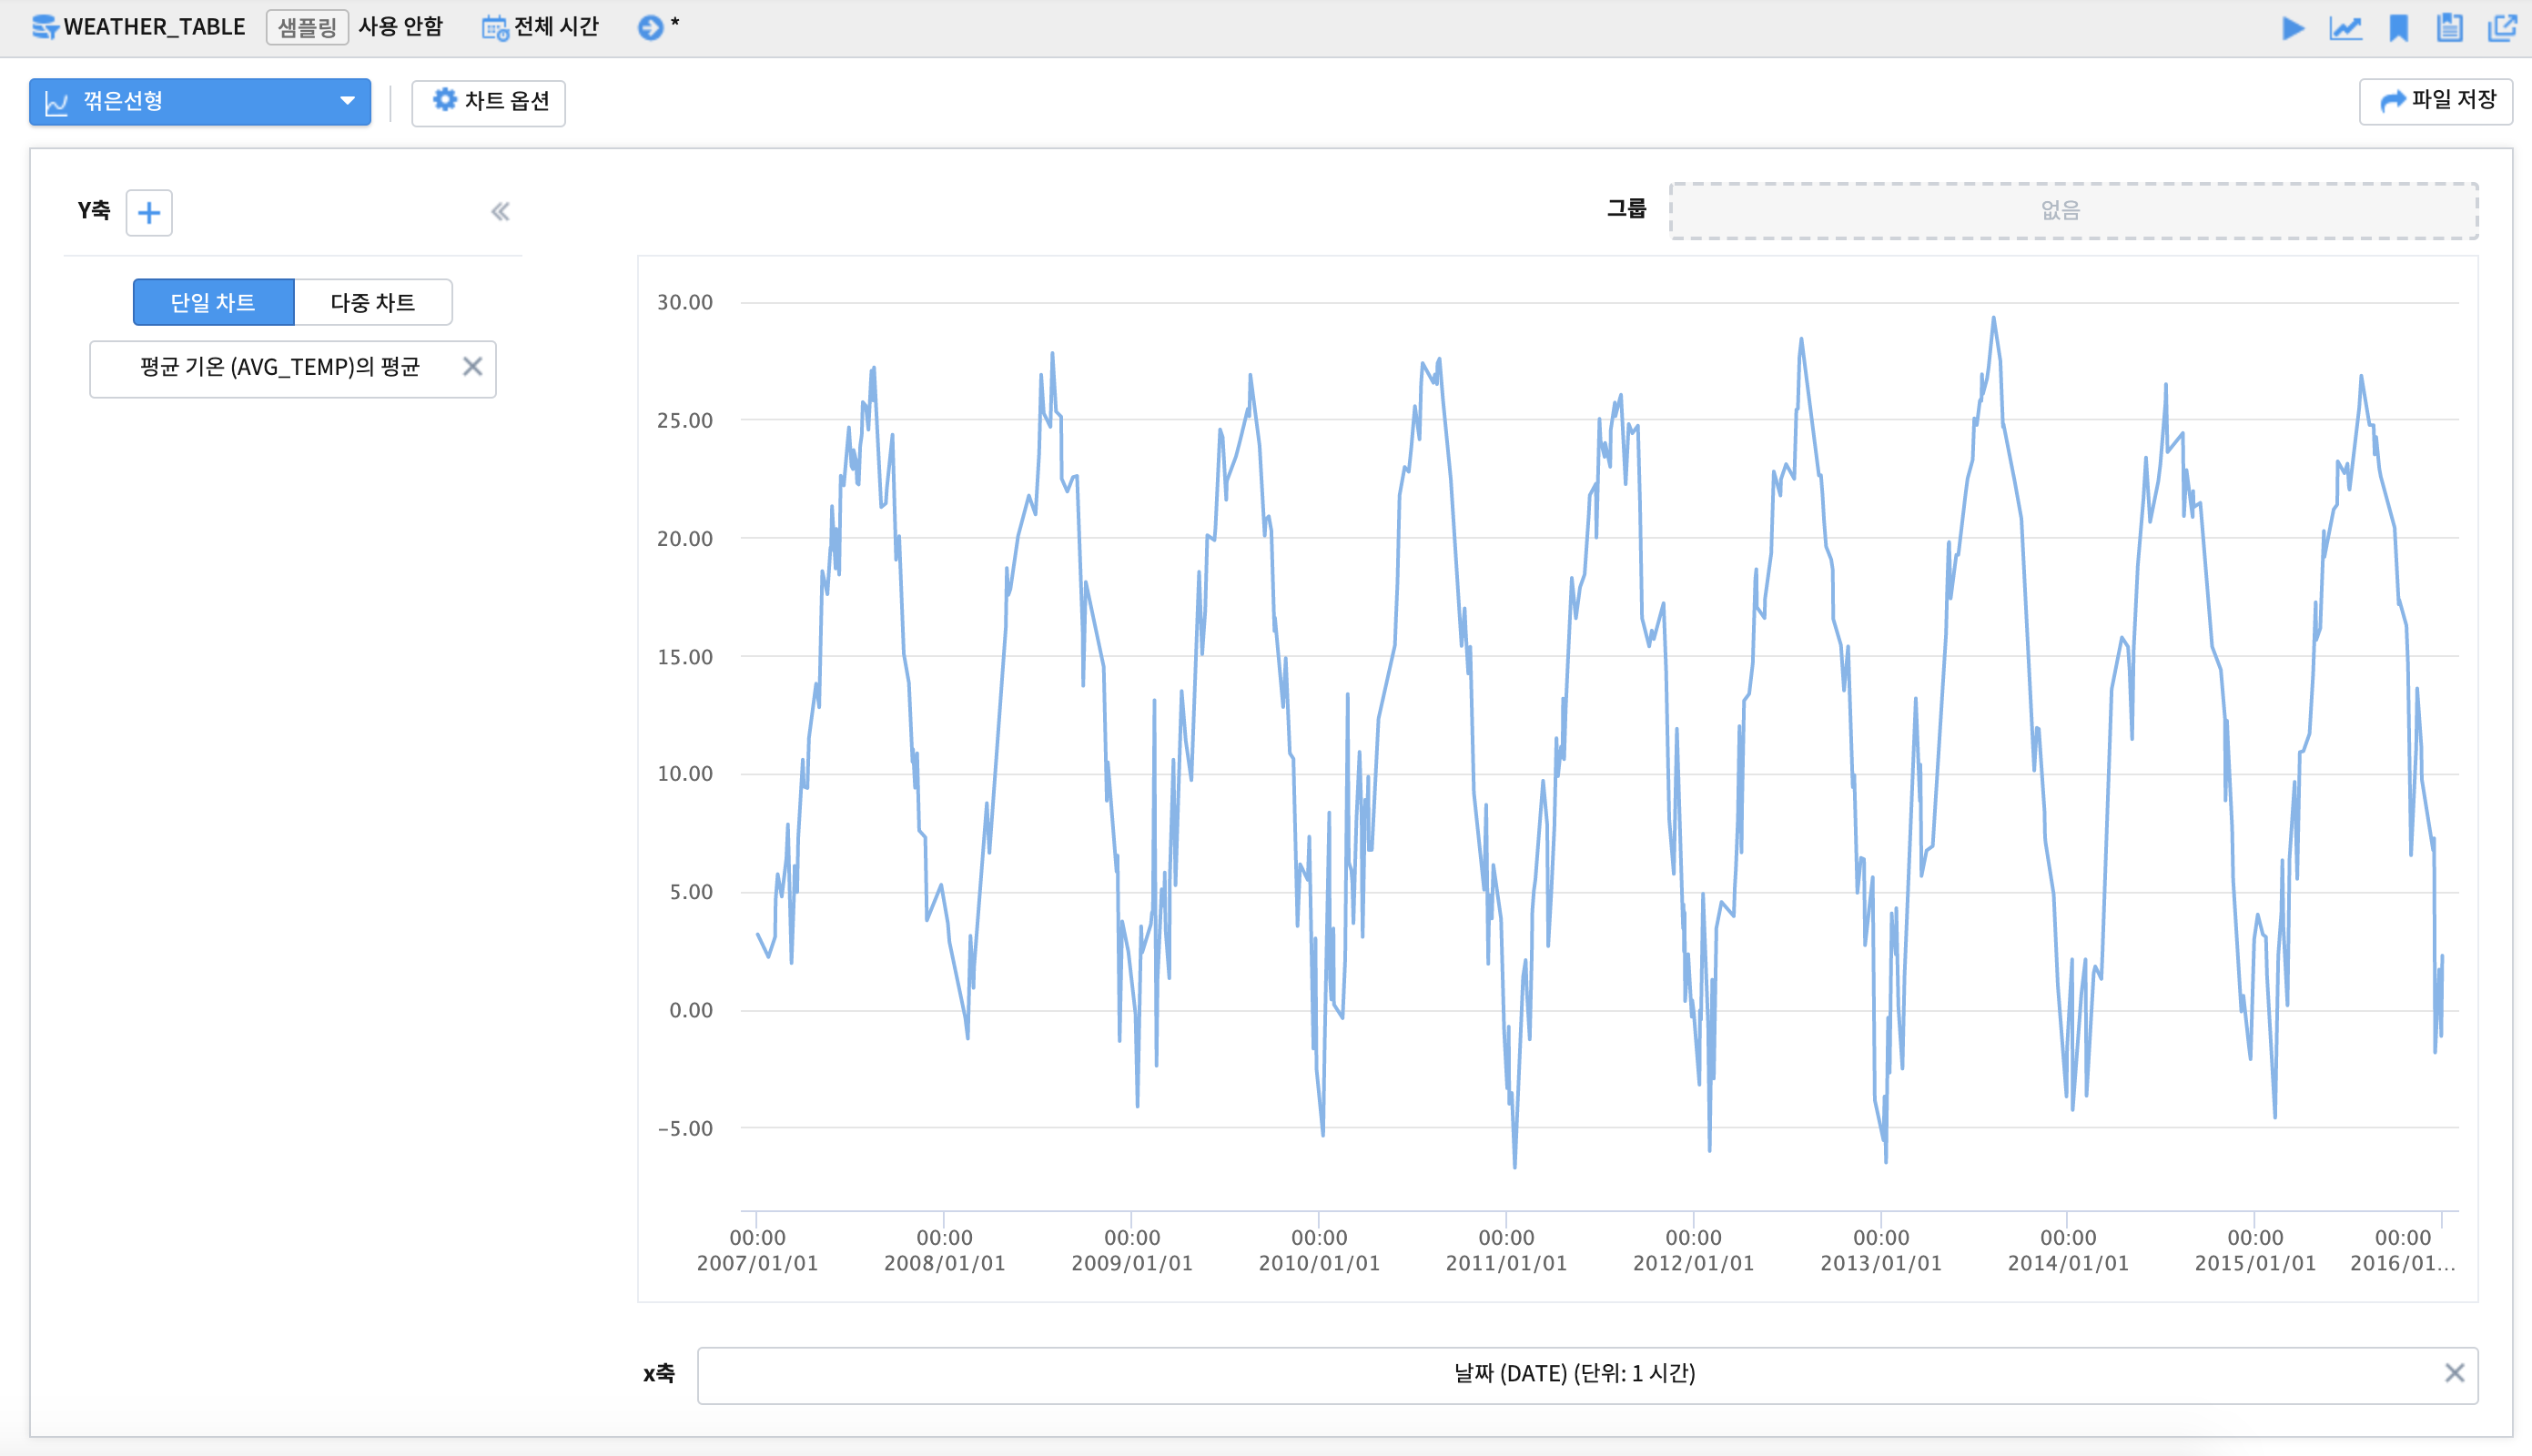Click the line chart icon in 꺾은선형 selector
Viewport: 2532px width, 1456px height.
(57, 103)
